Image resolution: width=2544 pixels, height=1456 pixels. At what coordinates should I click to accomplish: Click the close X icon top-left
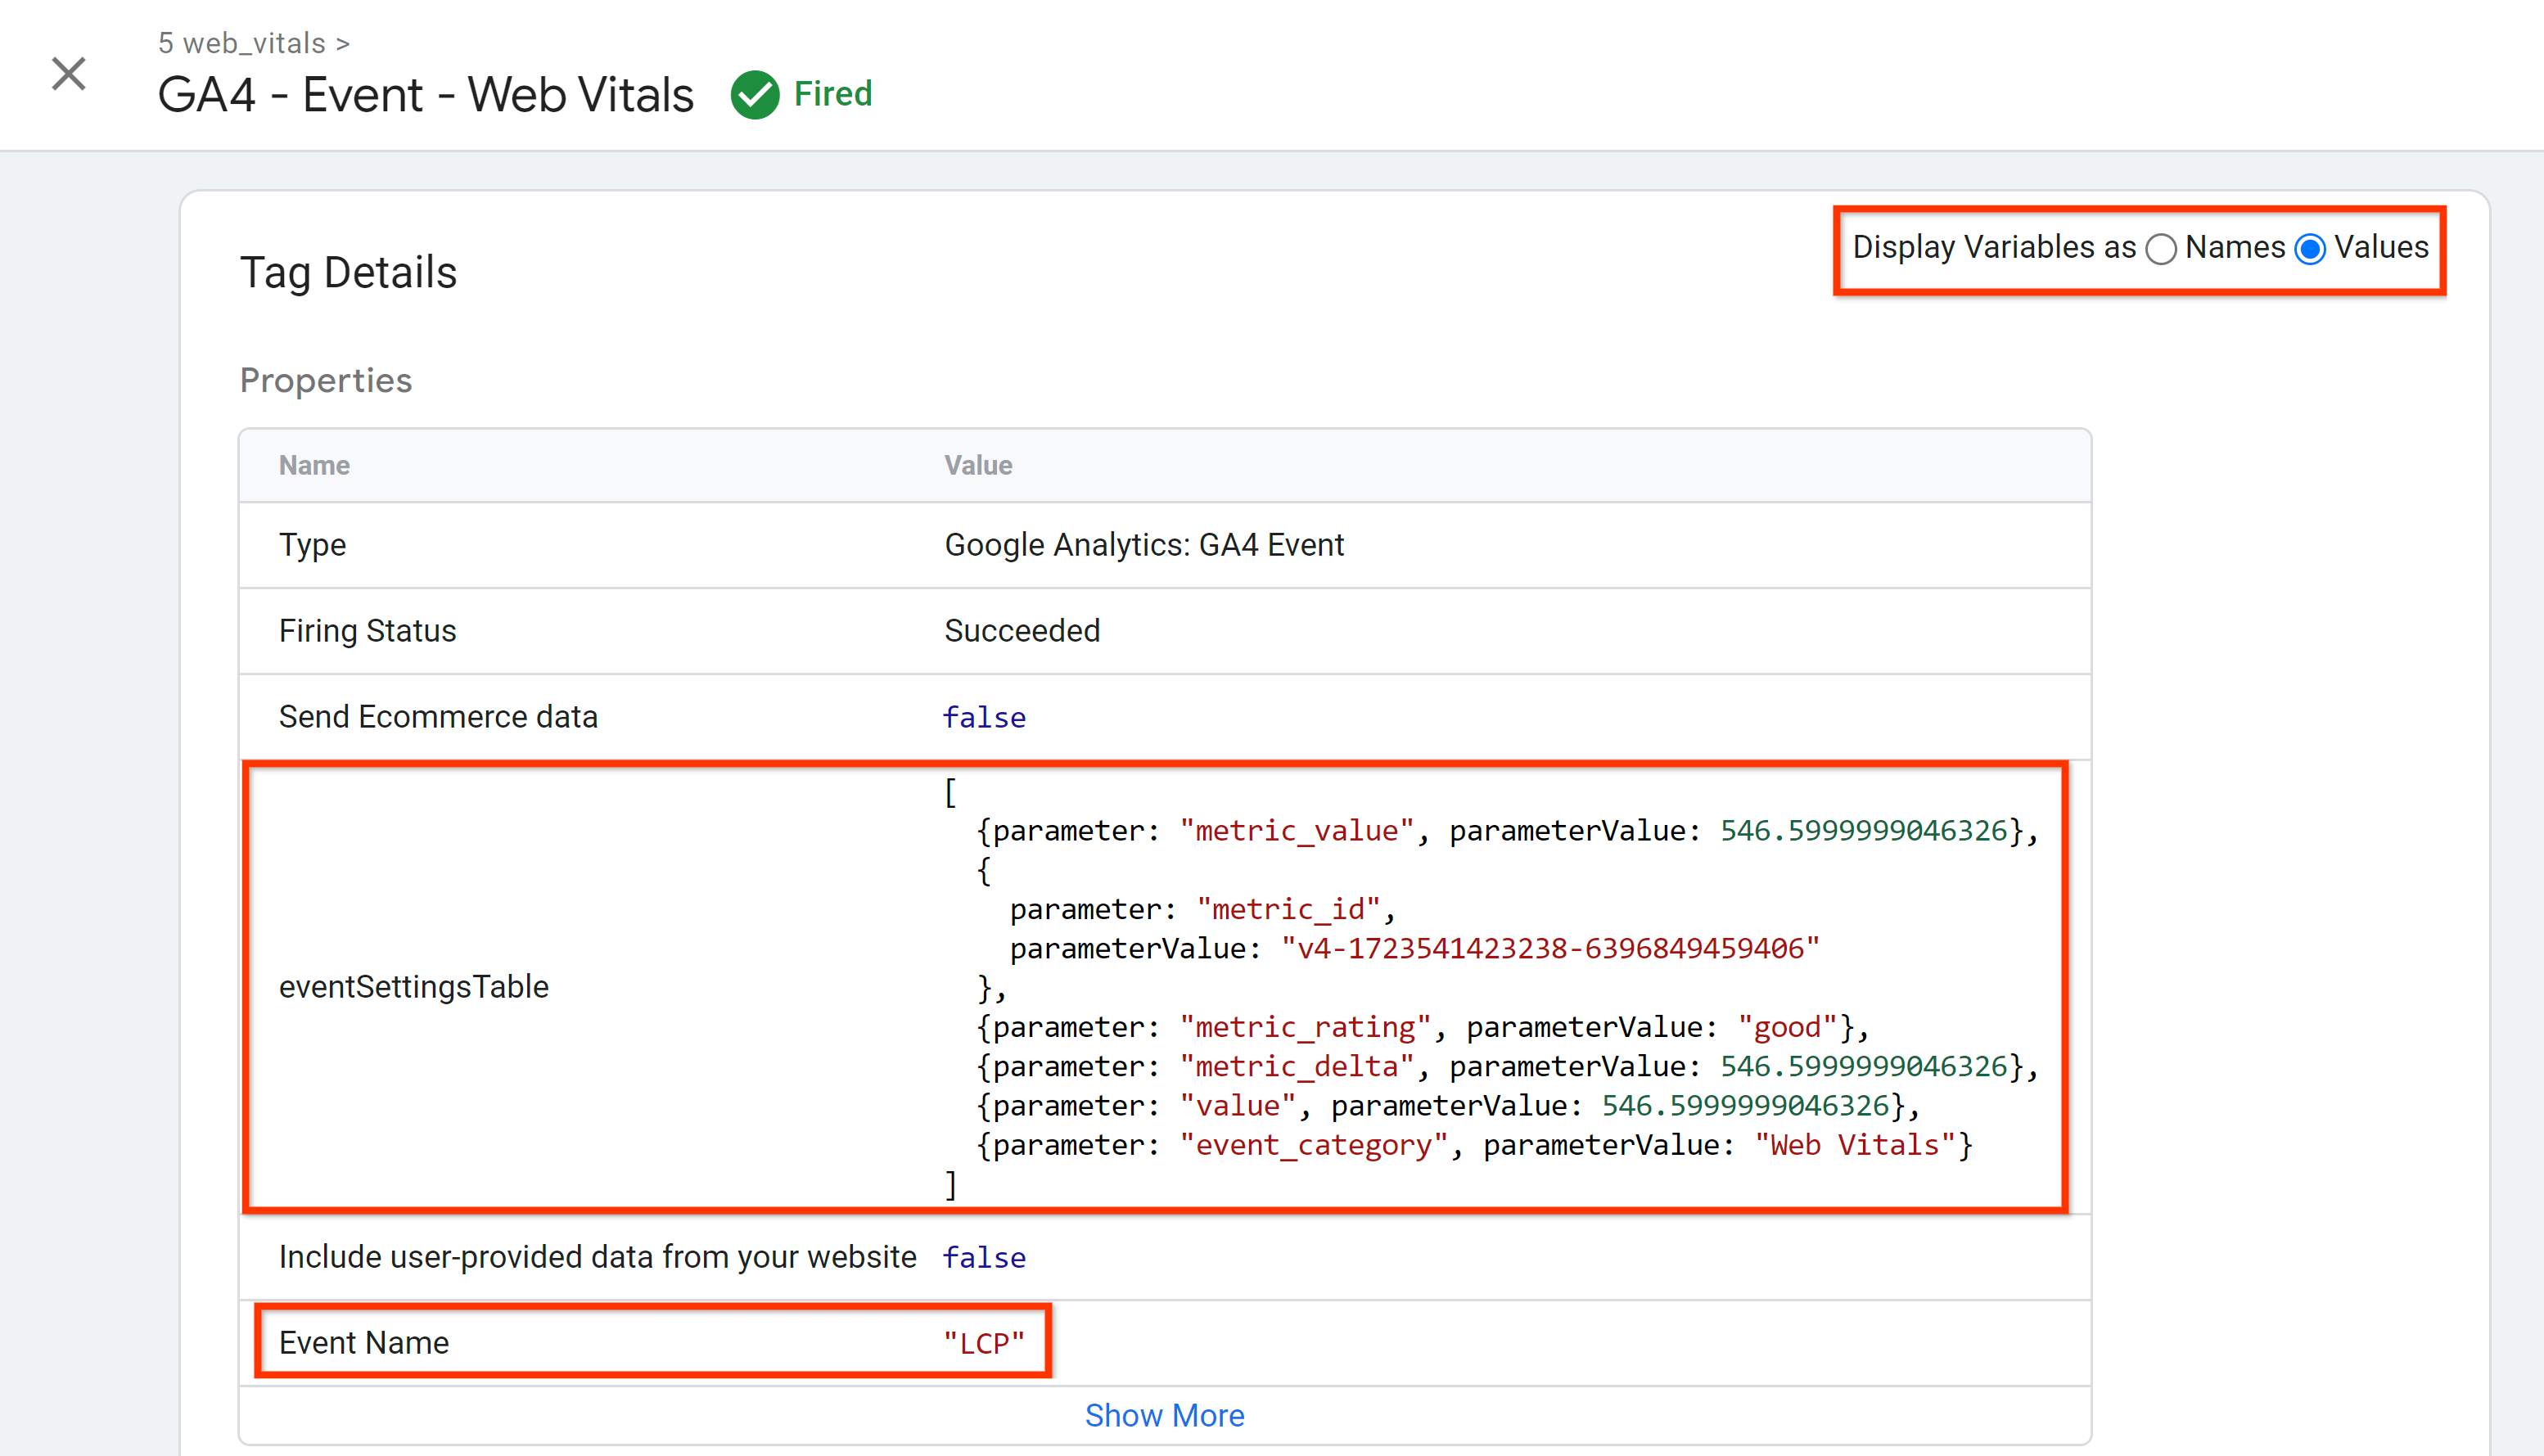point(68,72)
